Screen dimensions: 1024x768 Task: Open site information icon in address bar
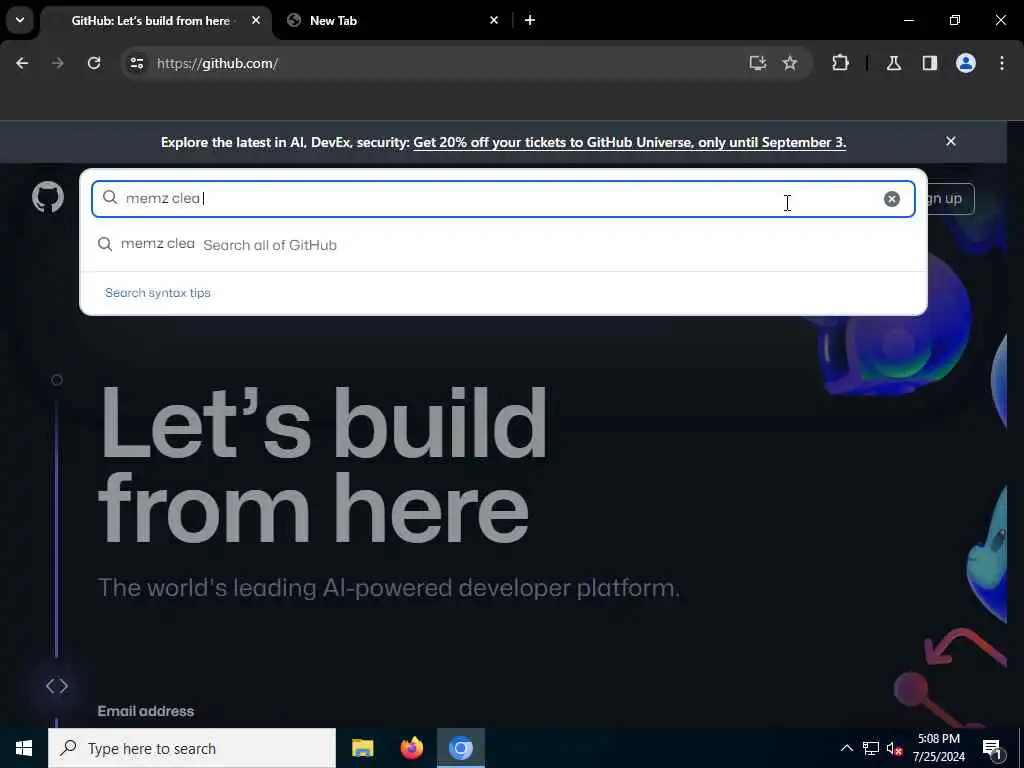tap(136, 63)
